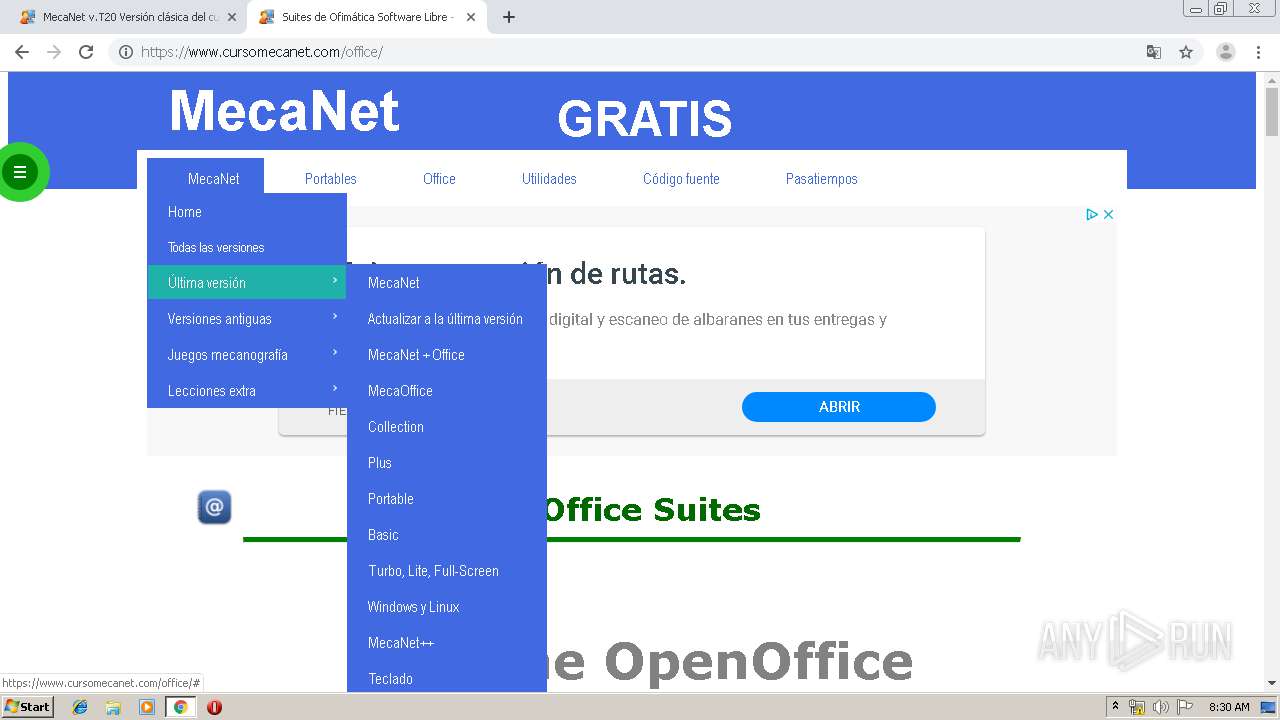Open the Pasatiempos nav menu
The height and width of the screenshot is (720, 1280).
(822, 179)
